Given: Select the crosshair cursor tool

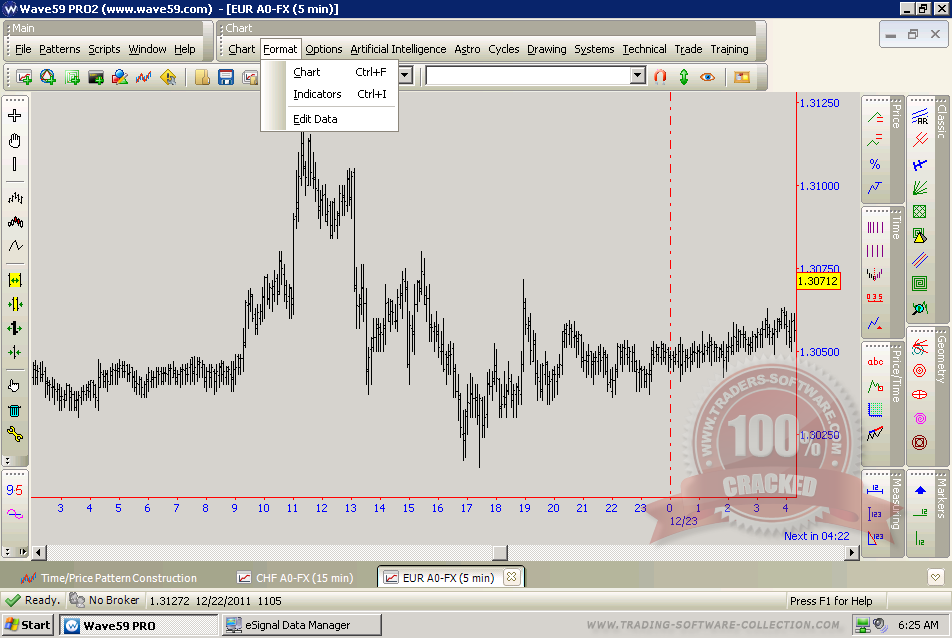Looking at the screenshot, I should [14, 116].
